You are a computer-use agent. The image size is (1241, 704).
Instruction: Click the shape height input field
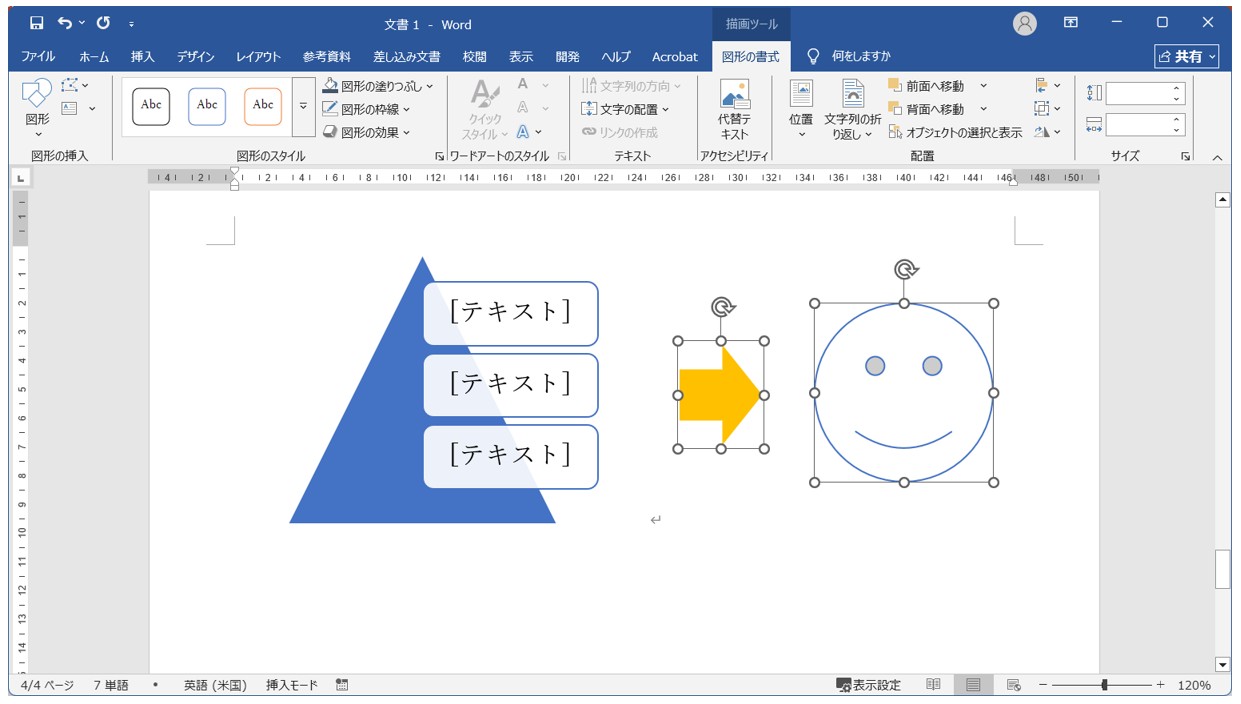tap(1138, 93)
